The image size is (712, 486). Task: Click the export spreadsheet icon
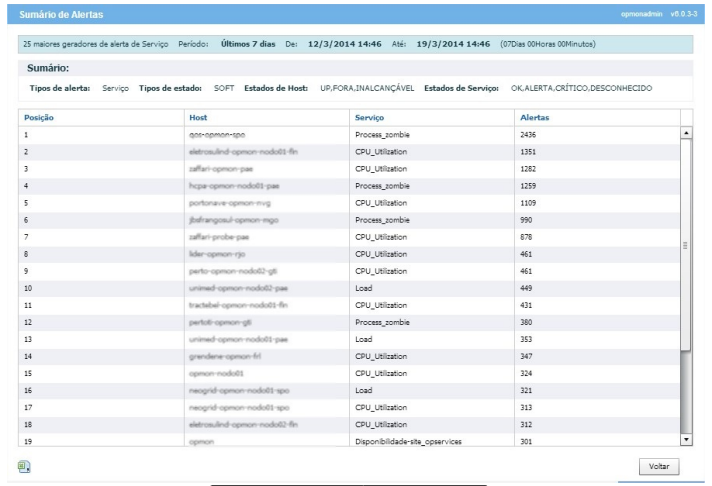point(23,466)
